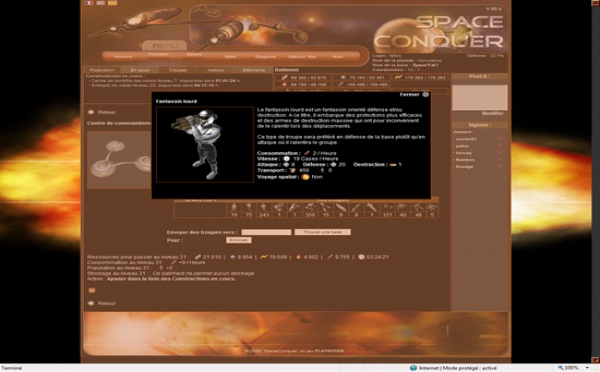Screen dimensions: 600x372
Task: Click the clock icon beside 03:24:21
Action: (361, 257)
